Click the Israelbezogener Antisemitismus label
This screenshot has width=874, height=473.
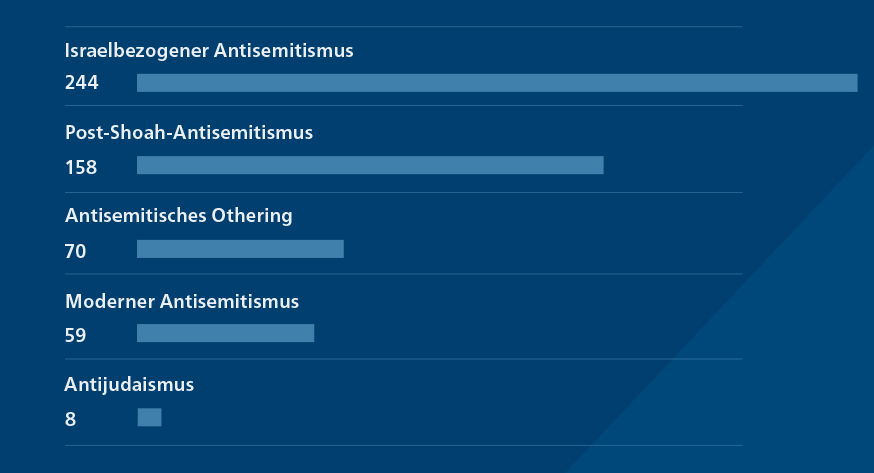coord(209,51)
